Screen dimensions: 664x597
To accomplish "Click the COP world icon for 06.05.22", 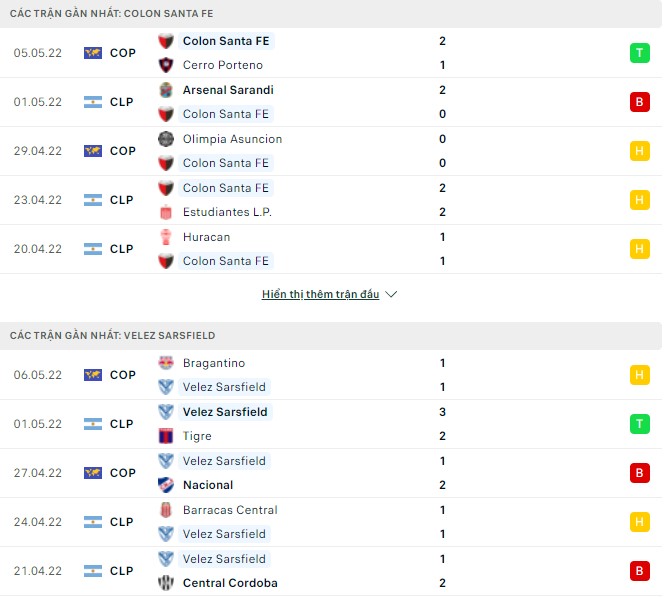I will click(93, 375).
